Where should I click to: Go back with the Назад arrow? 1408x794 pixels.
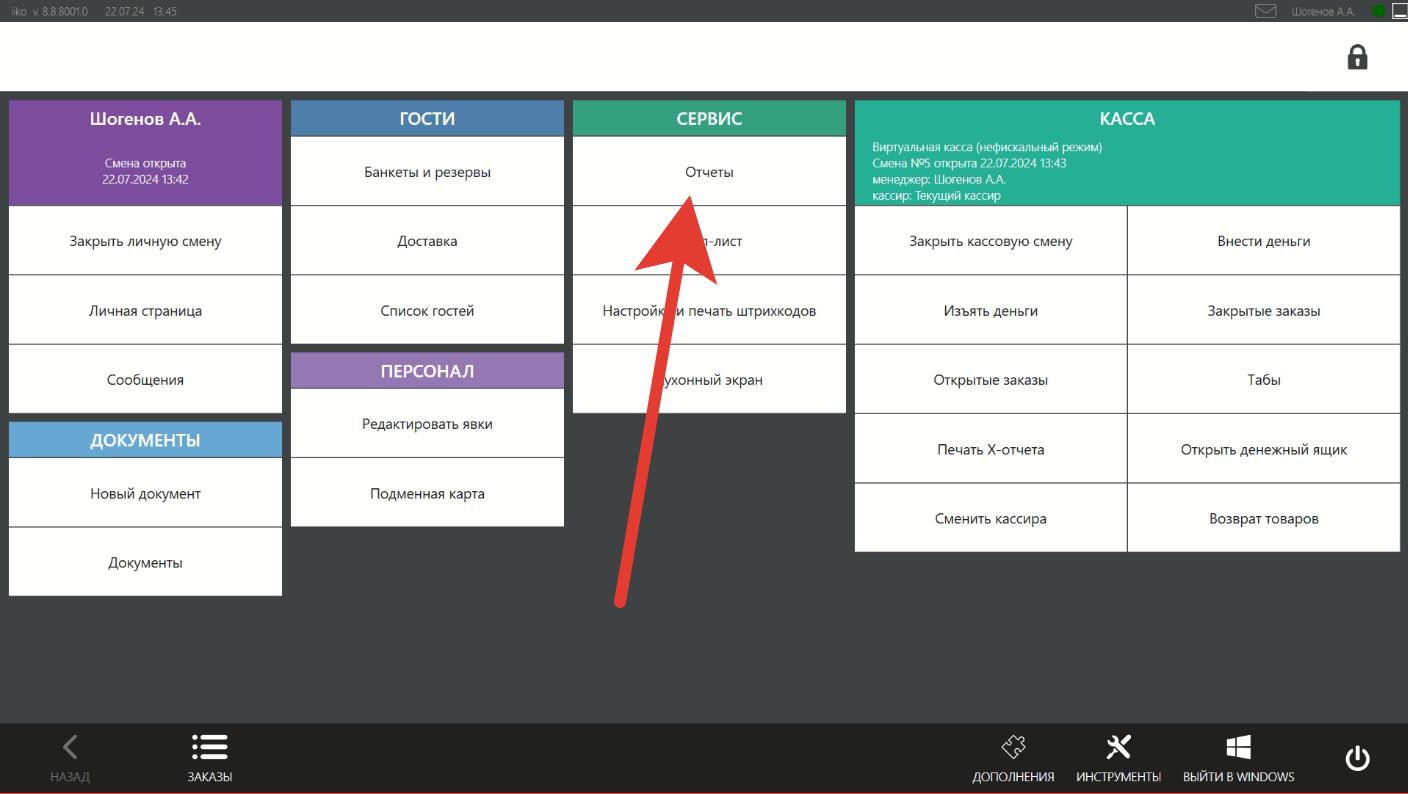[70, 747]
